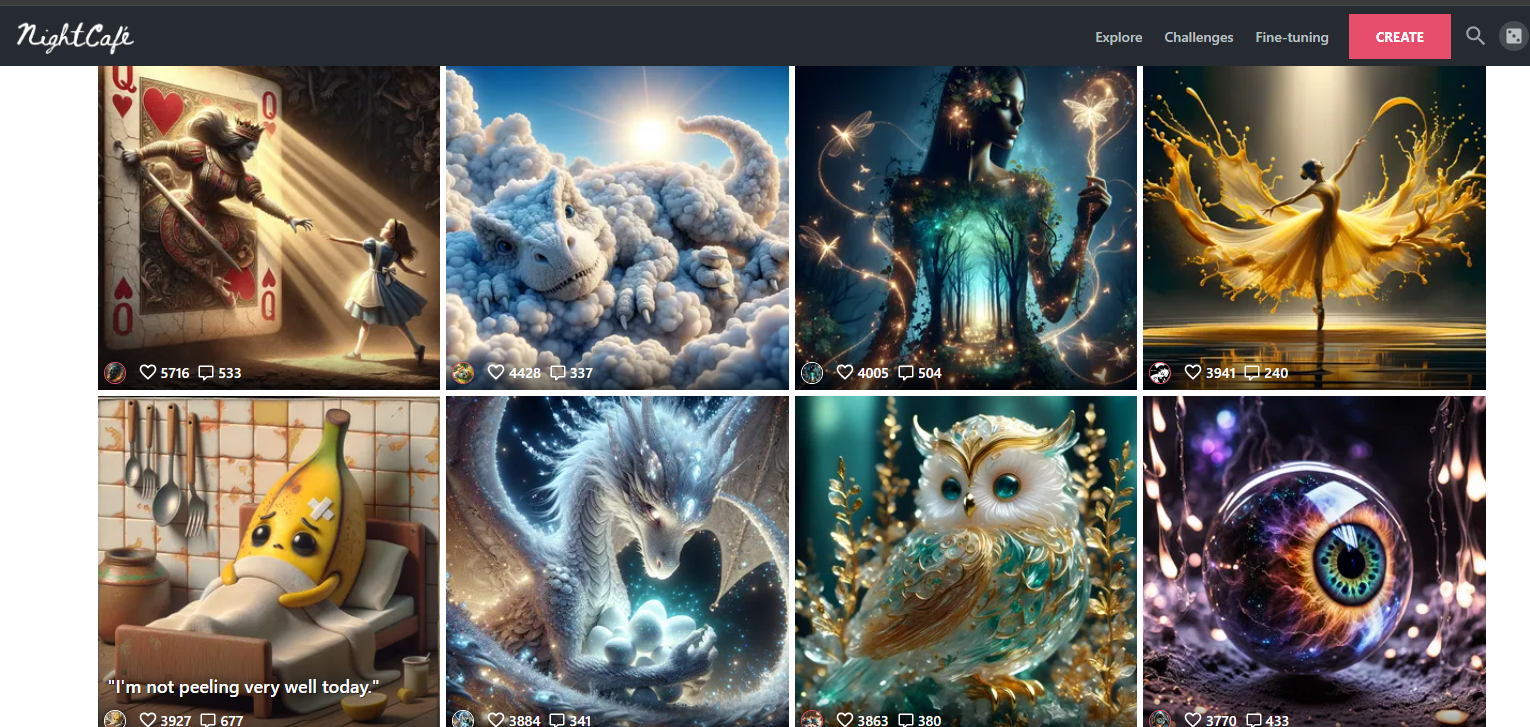Like the sick banana image
Screen dimensions: 1530x727
click(148, 719)
